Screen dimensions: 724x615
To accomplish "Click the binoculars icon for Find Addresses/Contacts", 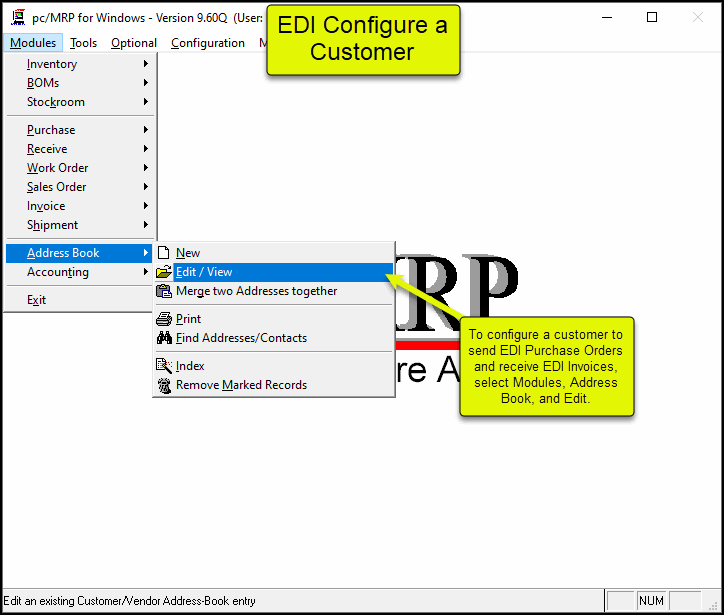I will 164,338.
